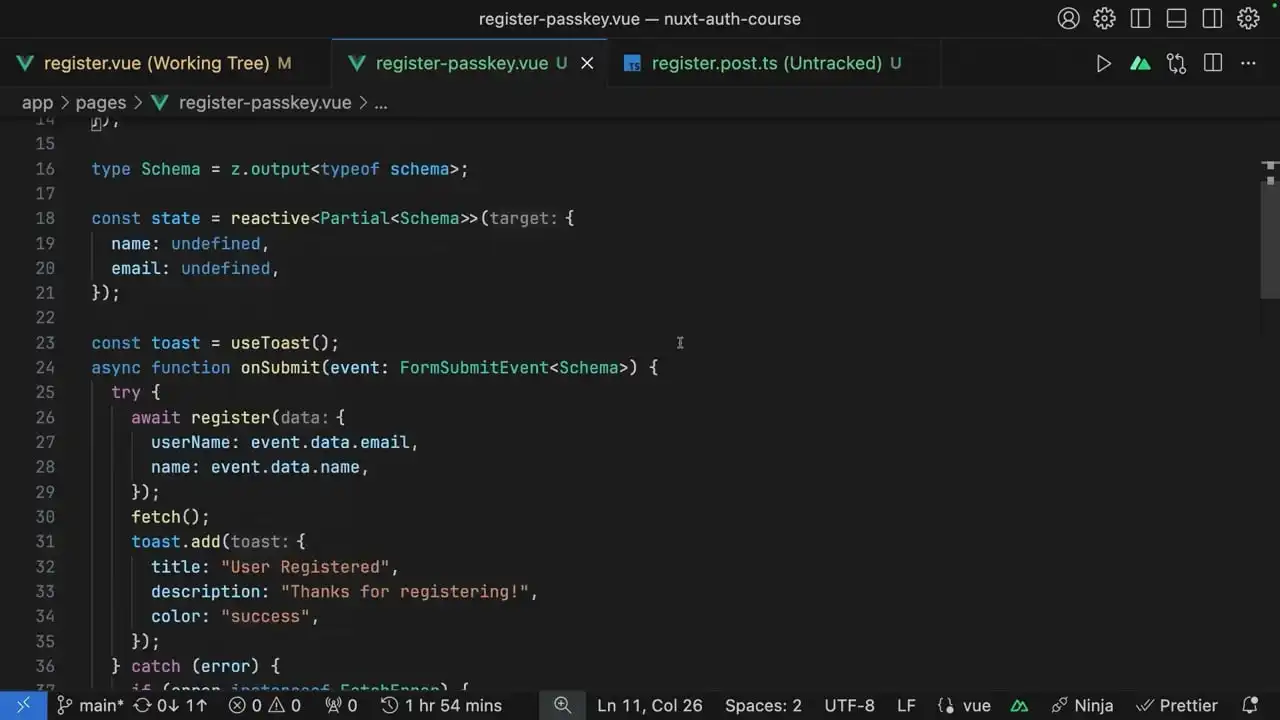This screenshot has width=1280, height=720.
Task: Toggle the secondary side bar layout icon
Action: pos(1212,18)
